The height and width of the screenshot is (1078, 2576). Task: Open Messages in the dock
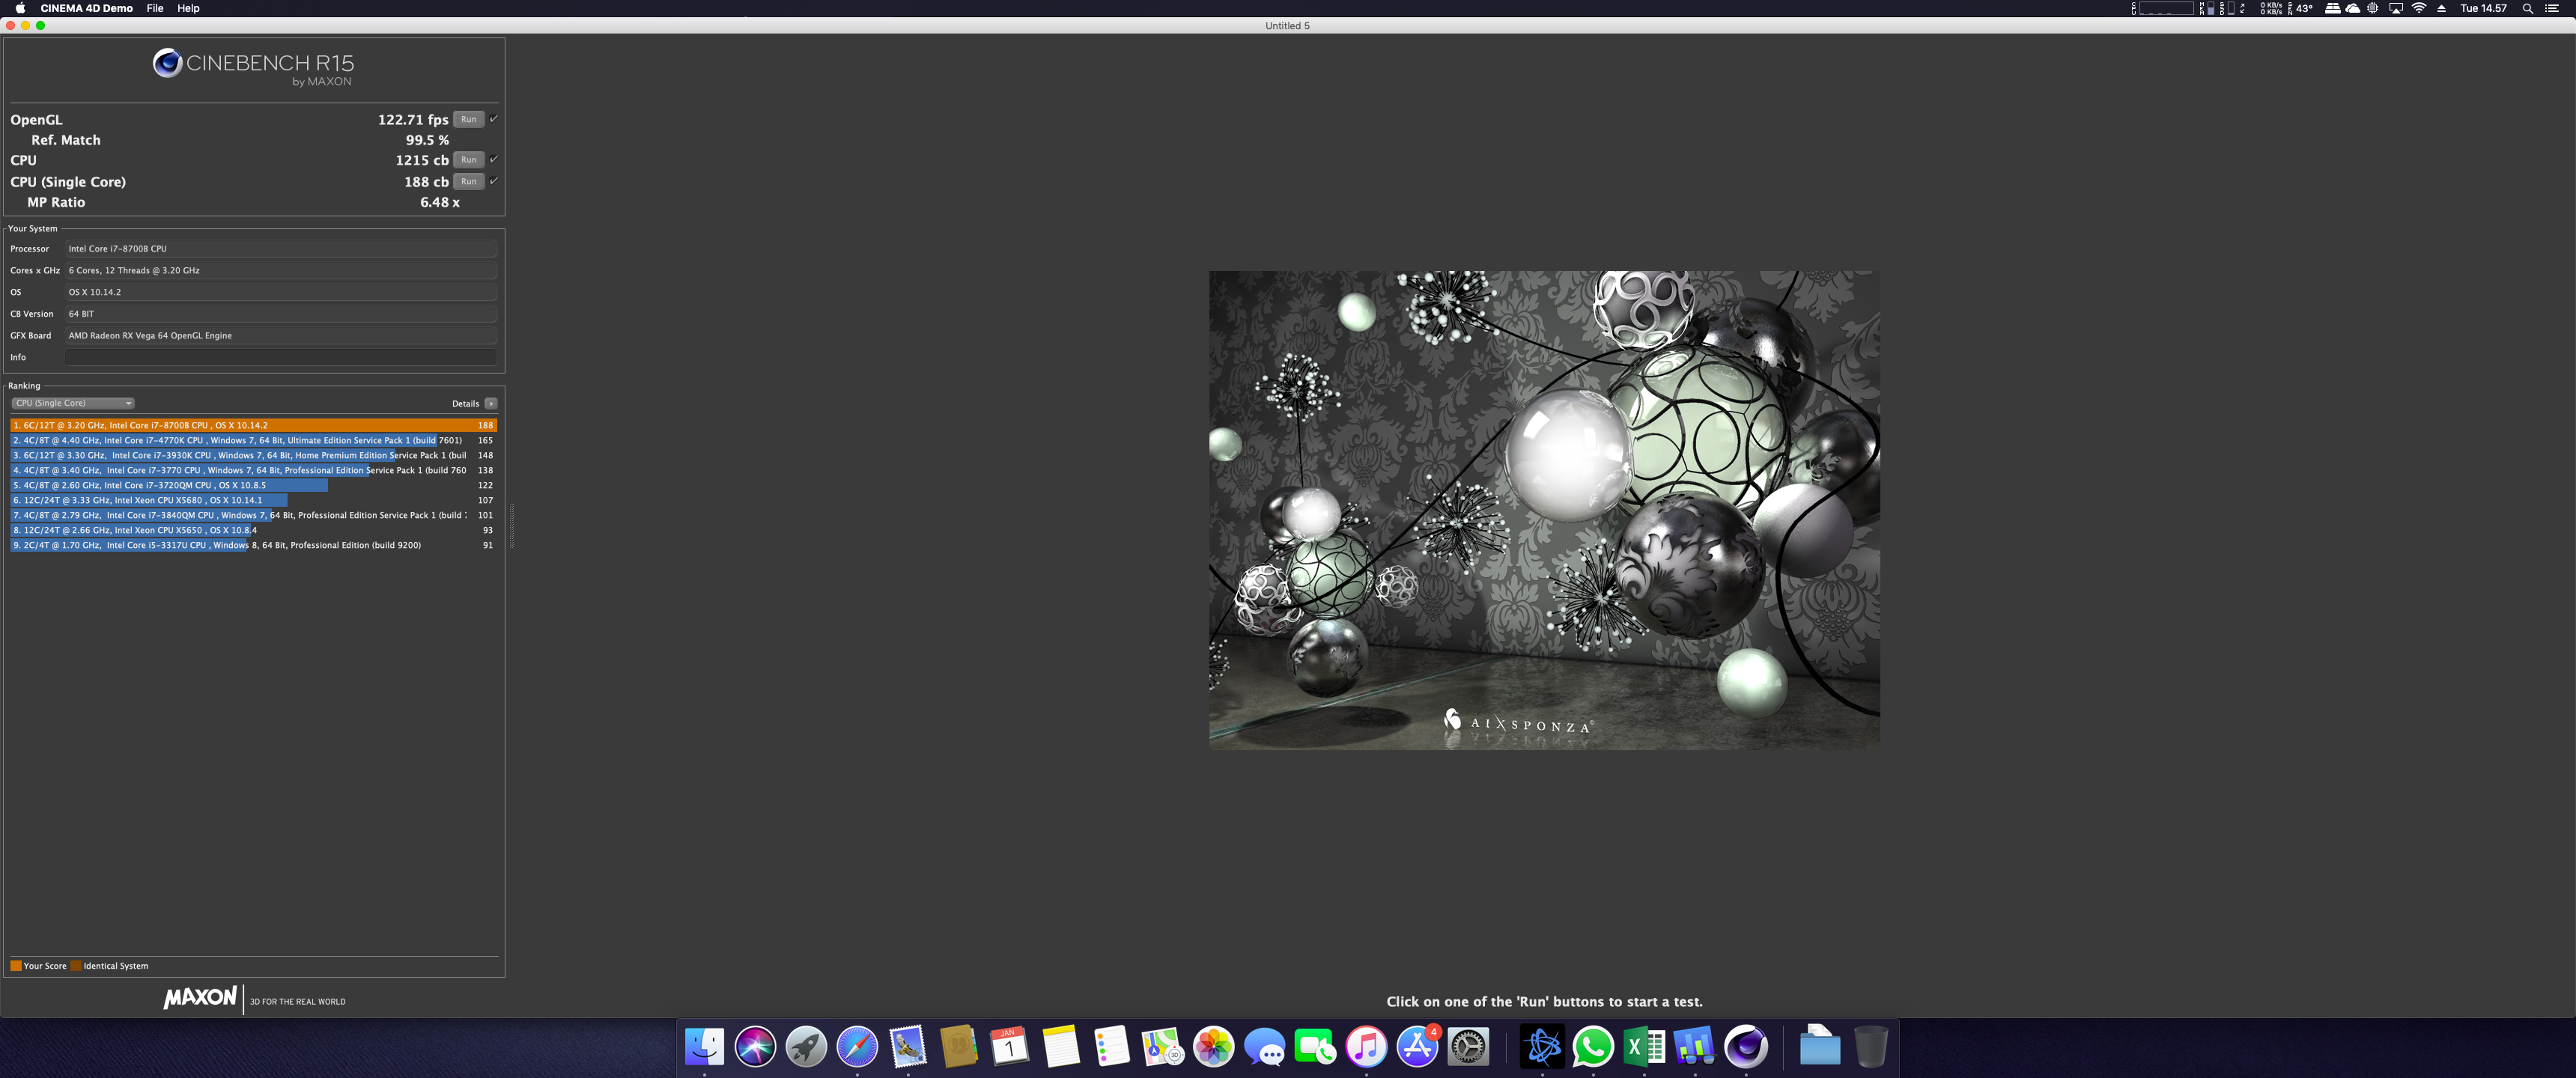tap(1265, 1047)
